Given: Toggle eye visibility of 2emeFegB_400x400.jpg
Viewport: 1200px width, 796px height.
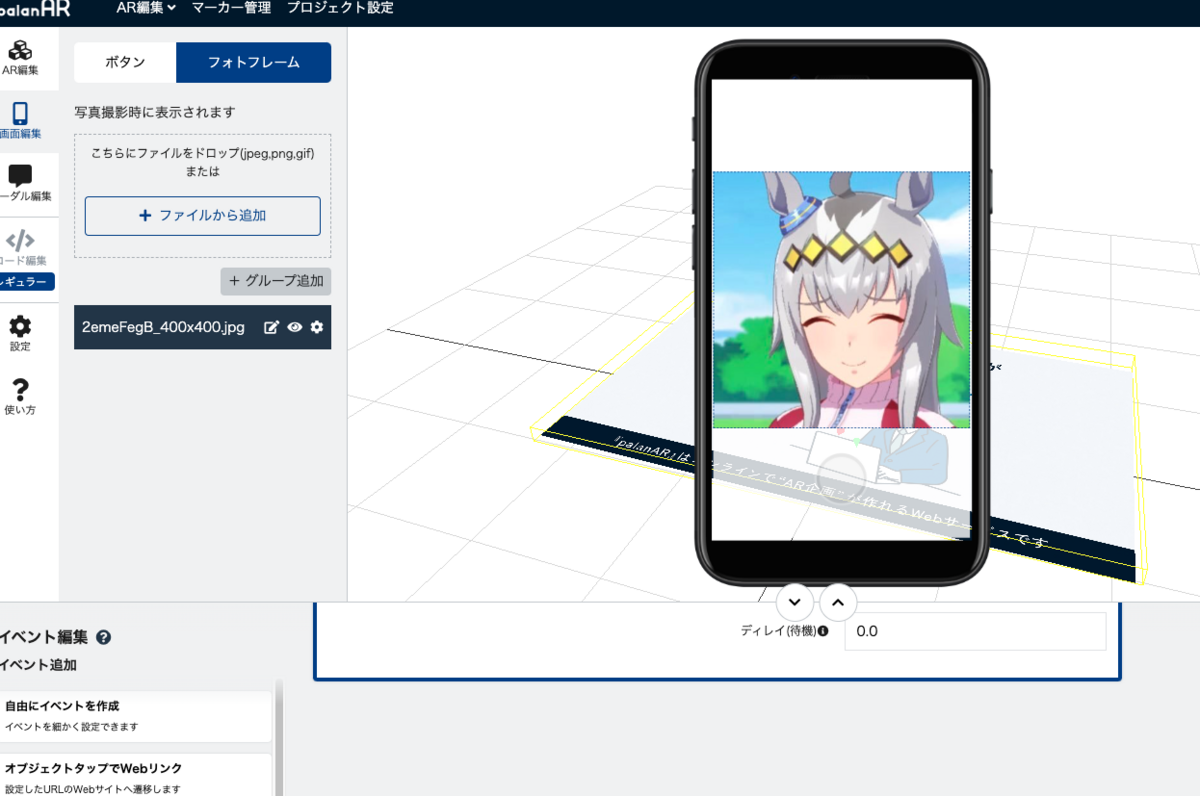Looking at the screenshot, I should coord(294,327).
